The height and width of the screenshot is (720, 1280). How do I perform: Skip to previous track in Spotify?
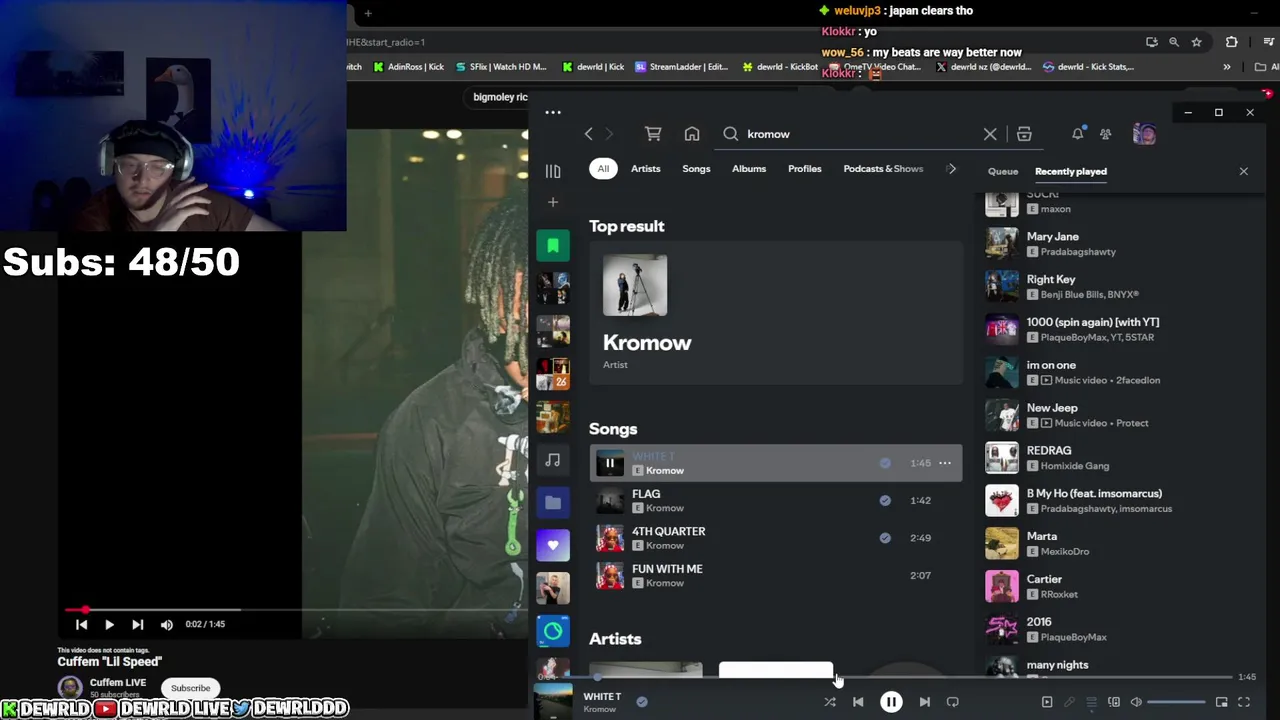click(858, 702)
